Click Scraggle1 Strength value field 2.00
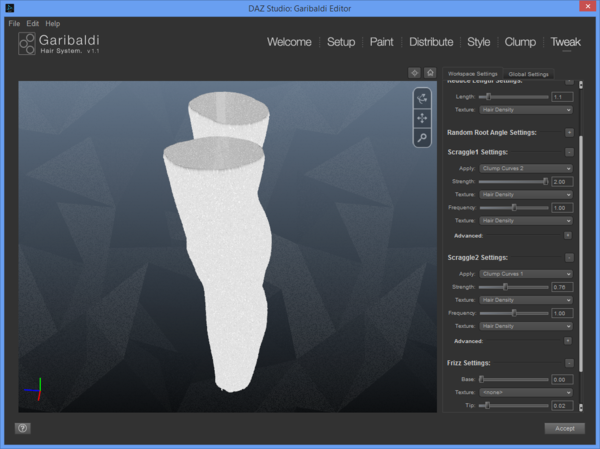Image resolution: width=600 pixels, height=449 pixels. click(562, 181)
